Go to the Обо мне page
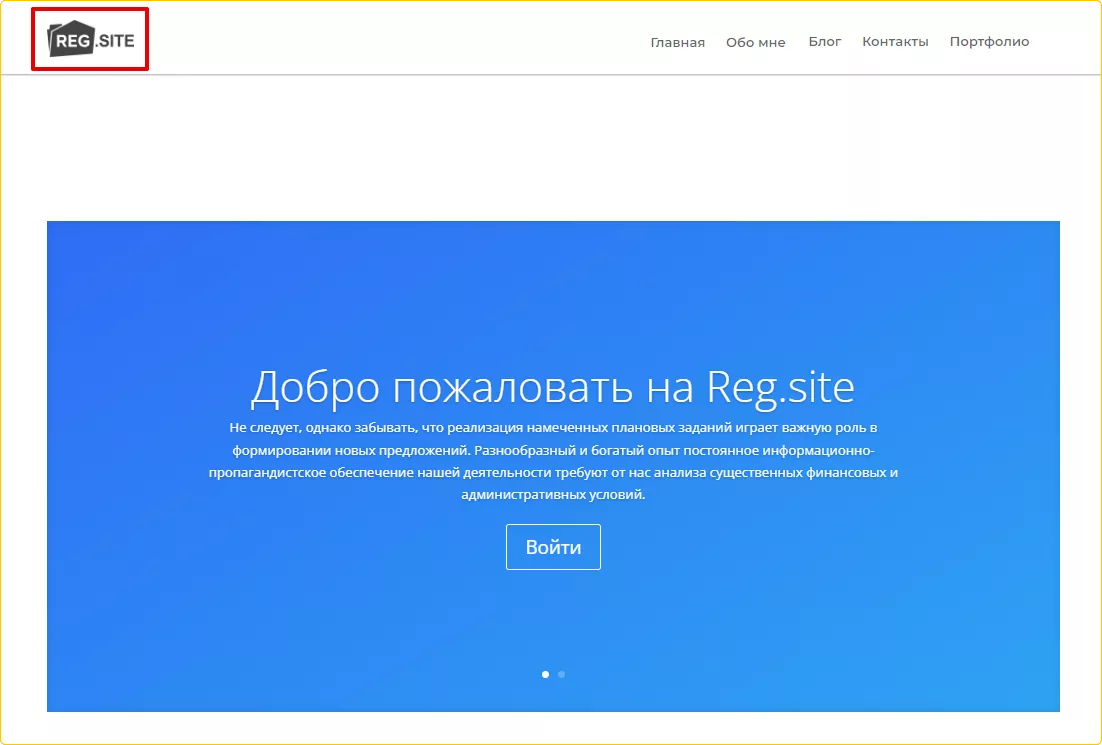Viewport: 1102px width, 745px height. [755, 42]
